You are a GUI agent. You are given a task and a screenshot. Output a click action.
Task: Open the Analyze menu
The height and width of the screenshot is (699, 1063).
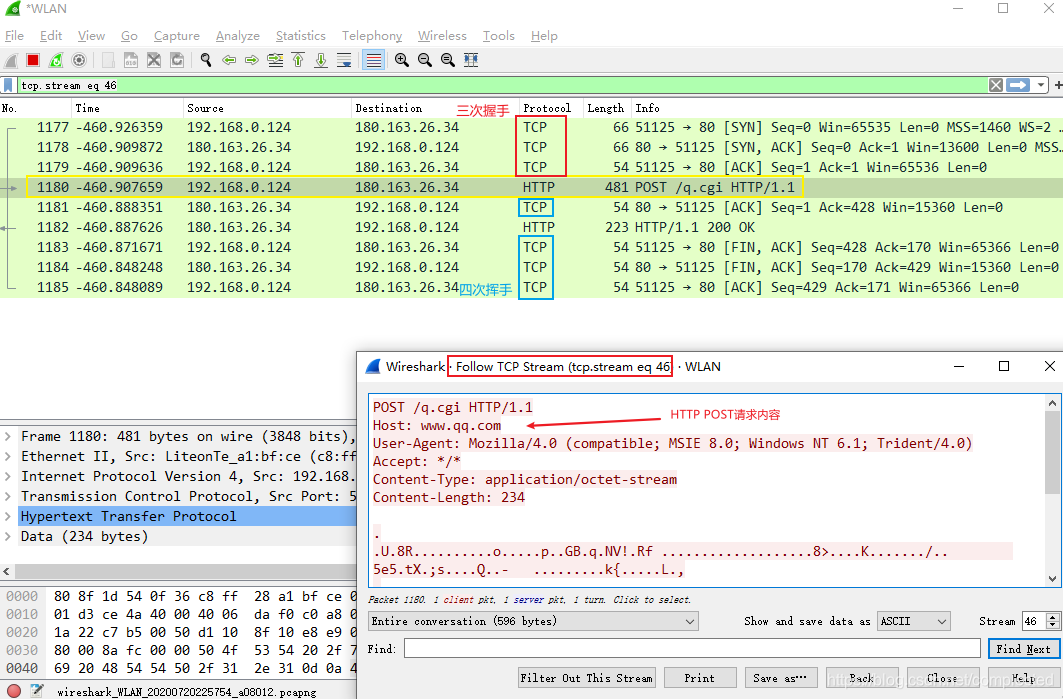click(x=238, y=36)
